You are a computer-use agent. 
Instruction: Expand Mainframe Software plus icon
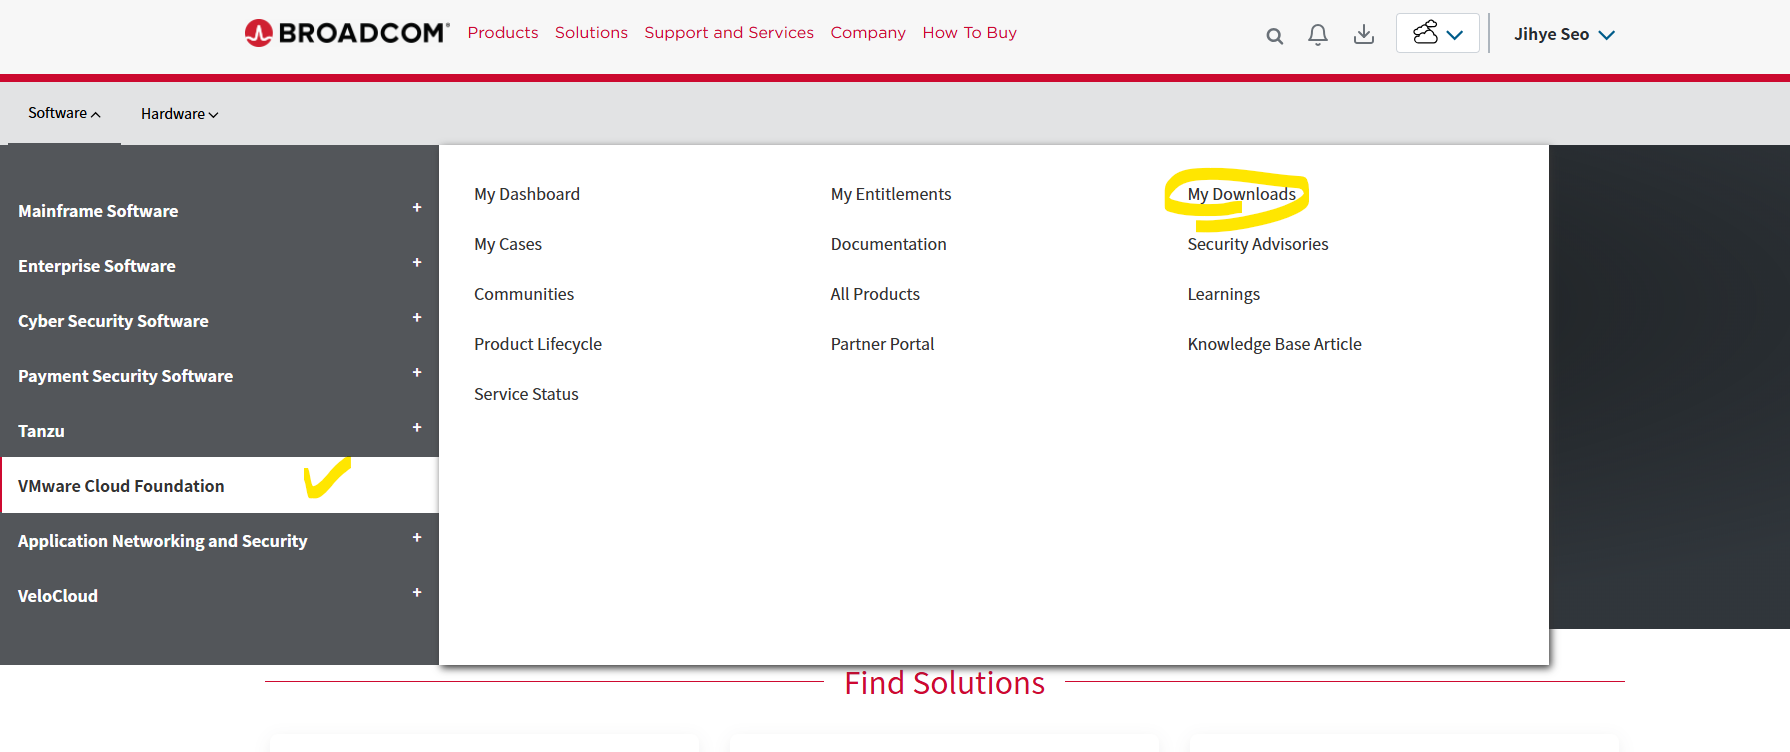(417, 208)
